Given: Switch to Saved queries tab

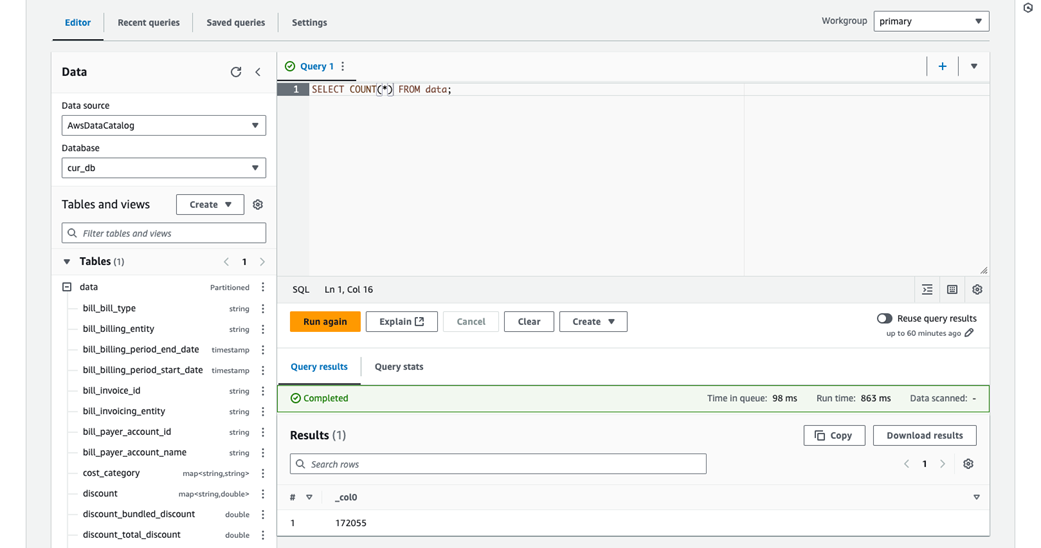Looking at the screenshot, I should (236, 23).
